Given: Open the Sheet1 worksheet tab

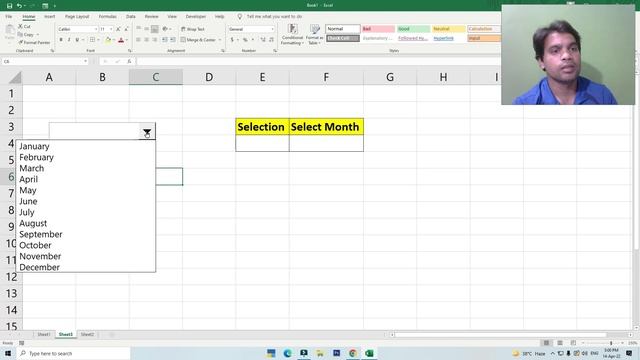Looking at the screenshot, I should click(44, 334).
